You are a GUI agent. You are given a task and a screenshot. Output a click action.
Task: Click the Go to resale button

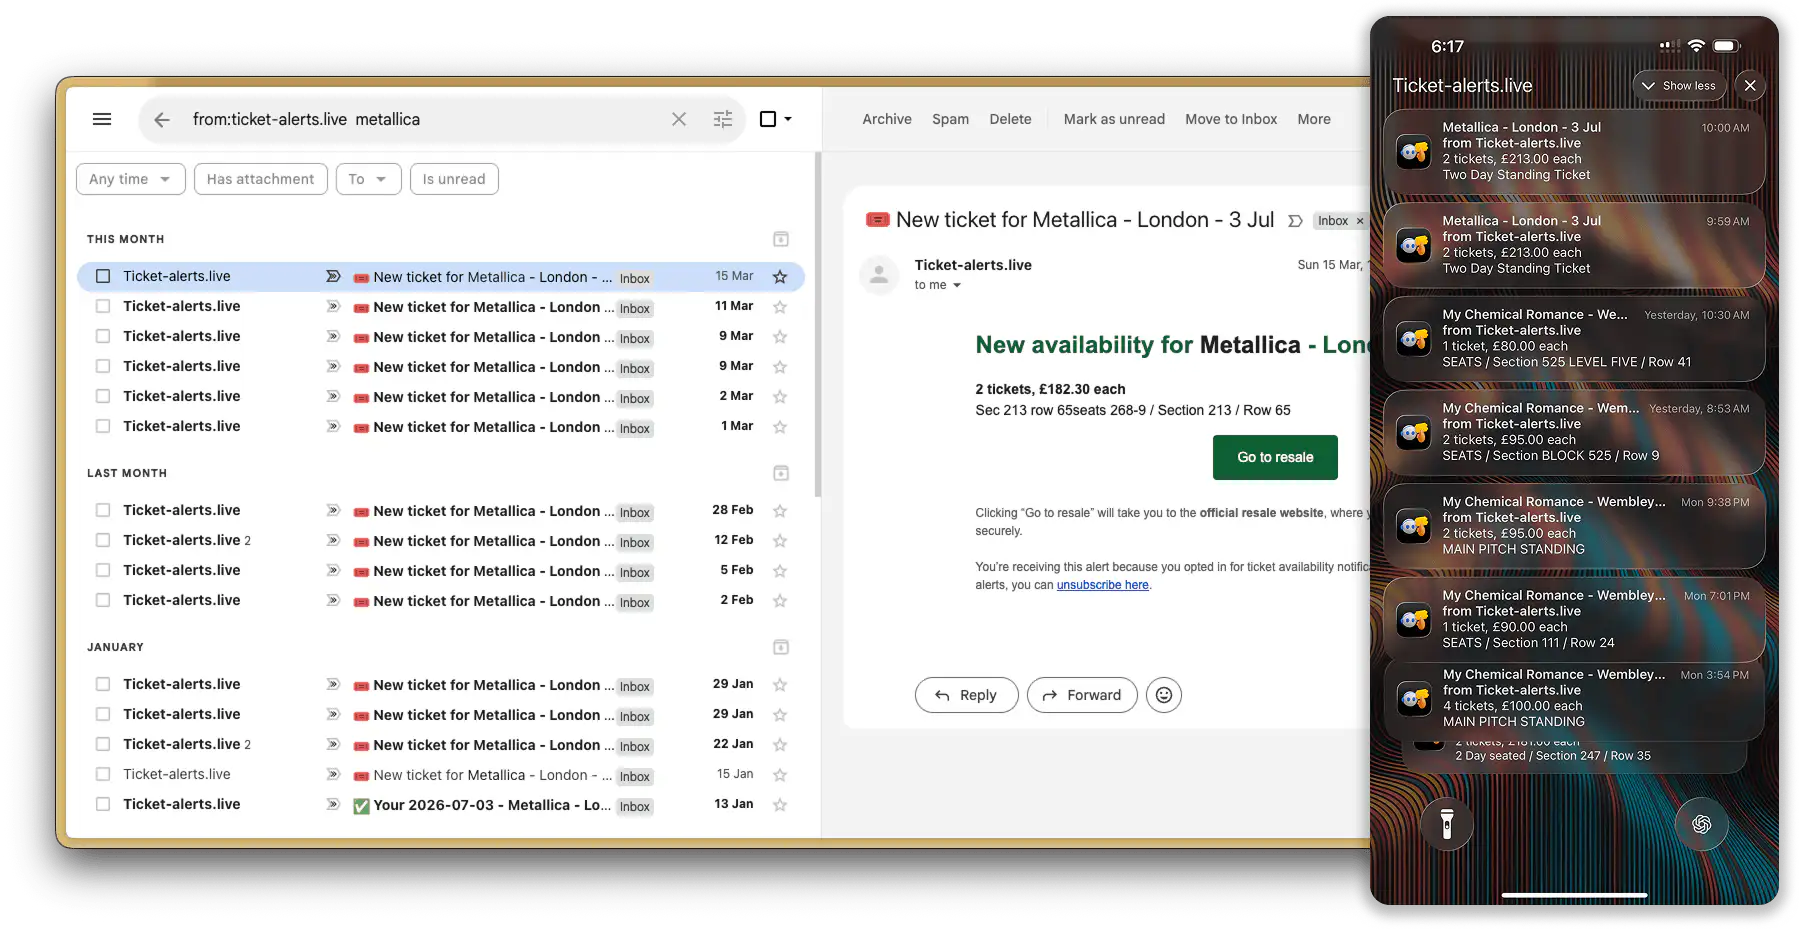[x=1274, y=457]
